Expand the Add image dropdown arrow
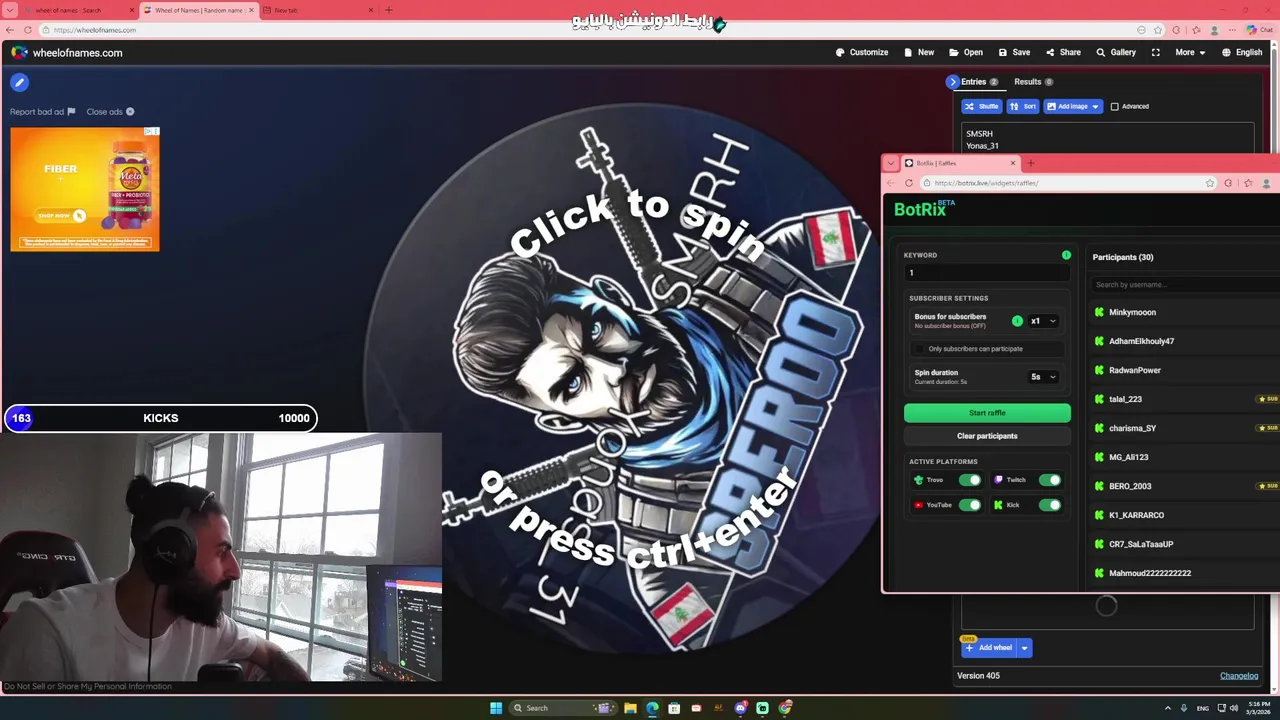This screenshot has height=720, width=1280. 1096,106
